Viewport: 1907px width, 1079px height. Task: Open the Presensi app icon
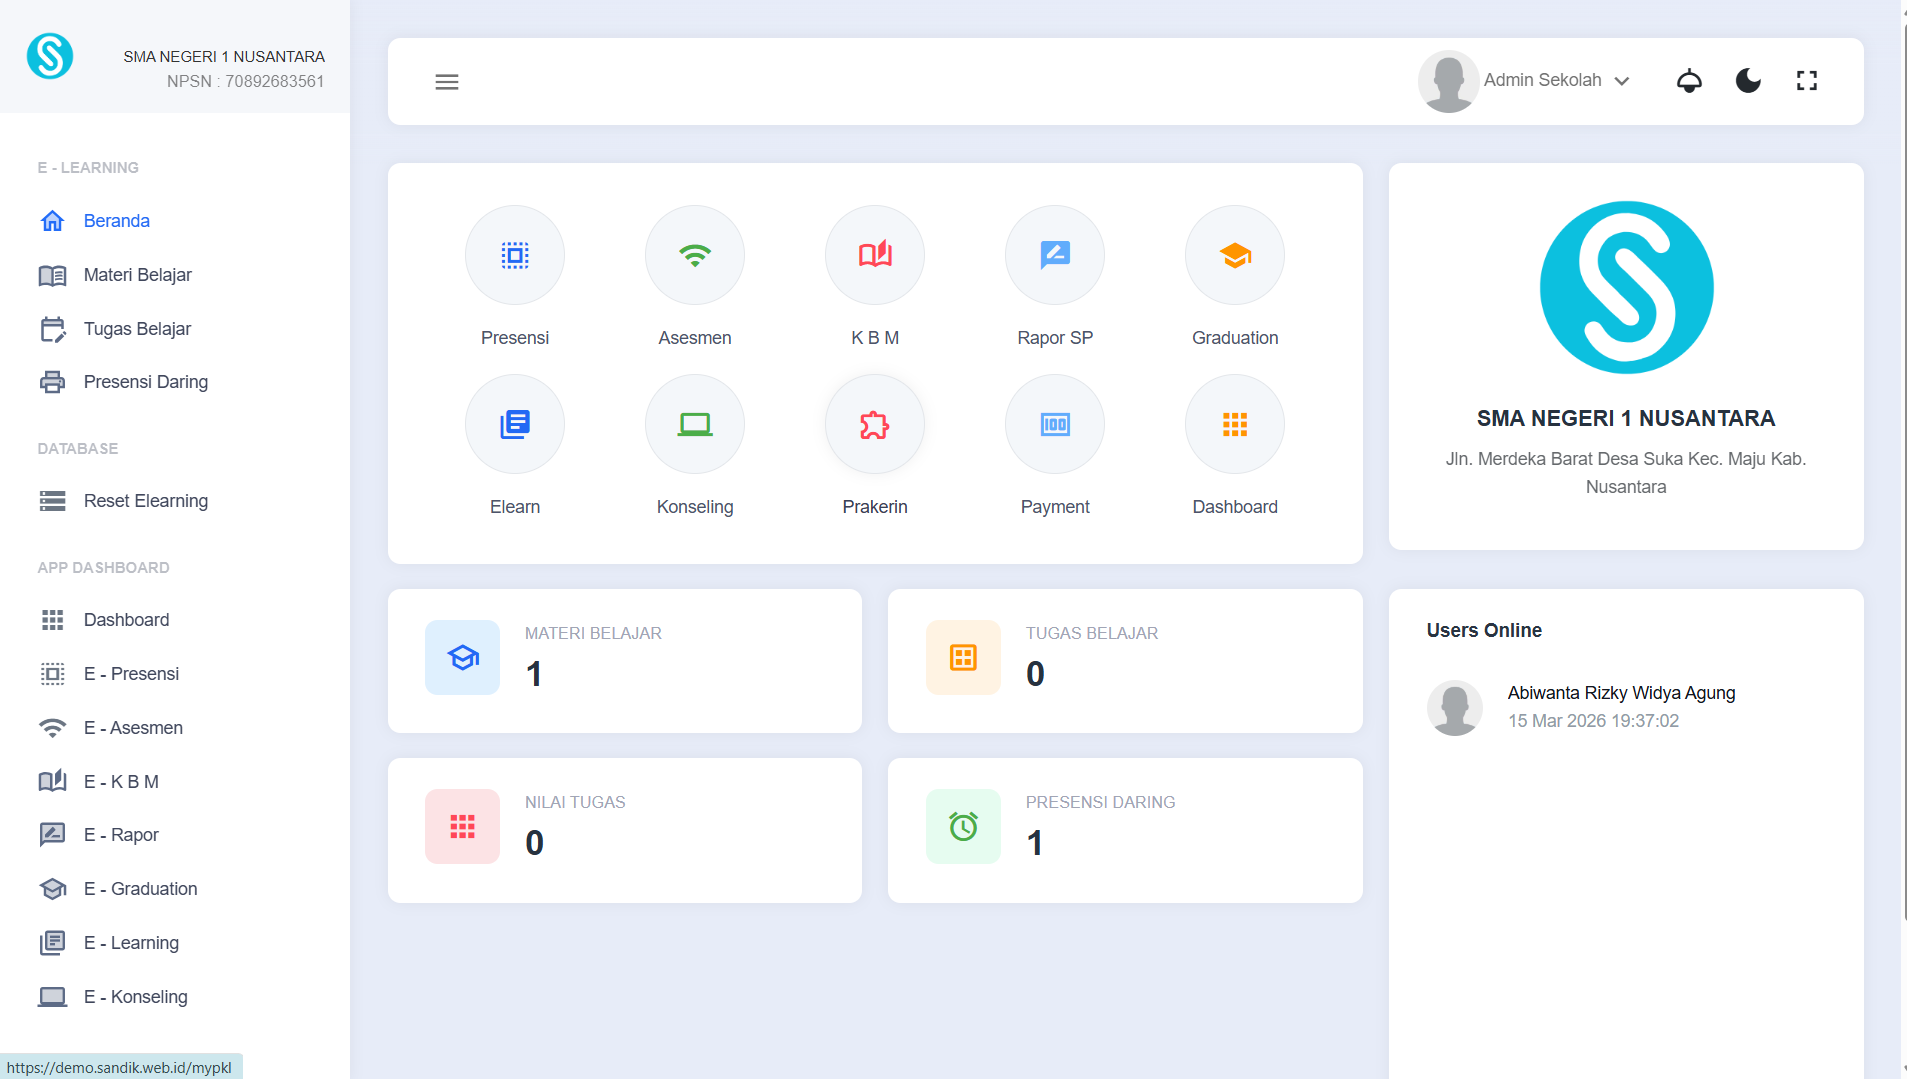(515, 255)
